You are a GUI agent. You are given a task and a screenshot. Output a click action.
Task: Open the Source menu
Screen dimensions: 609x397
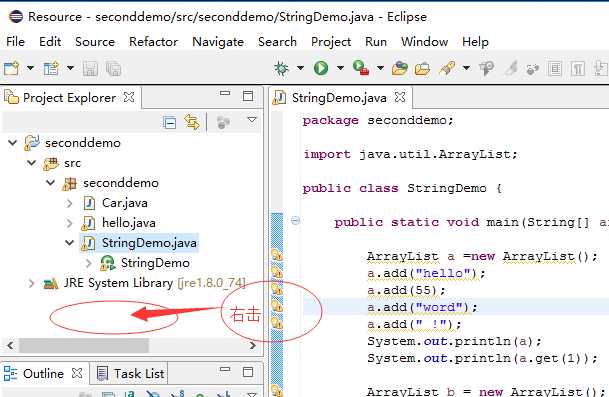pos(95,42)
